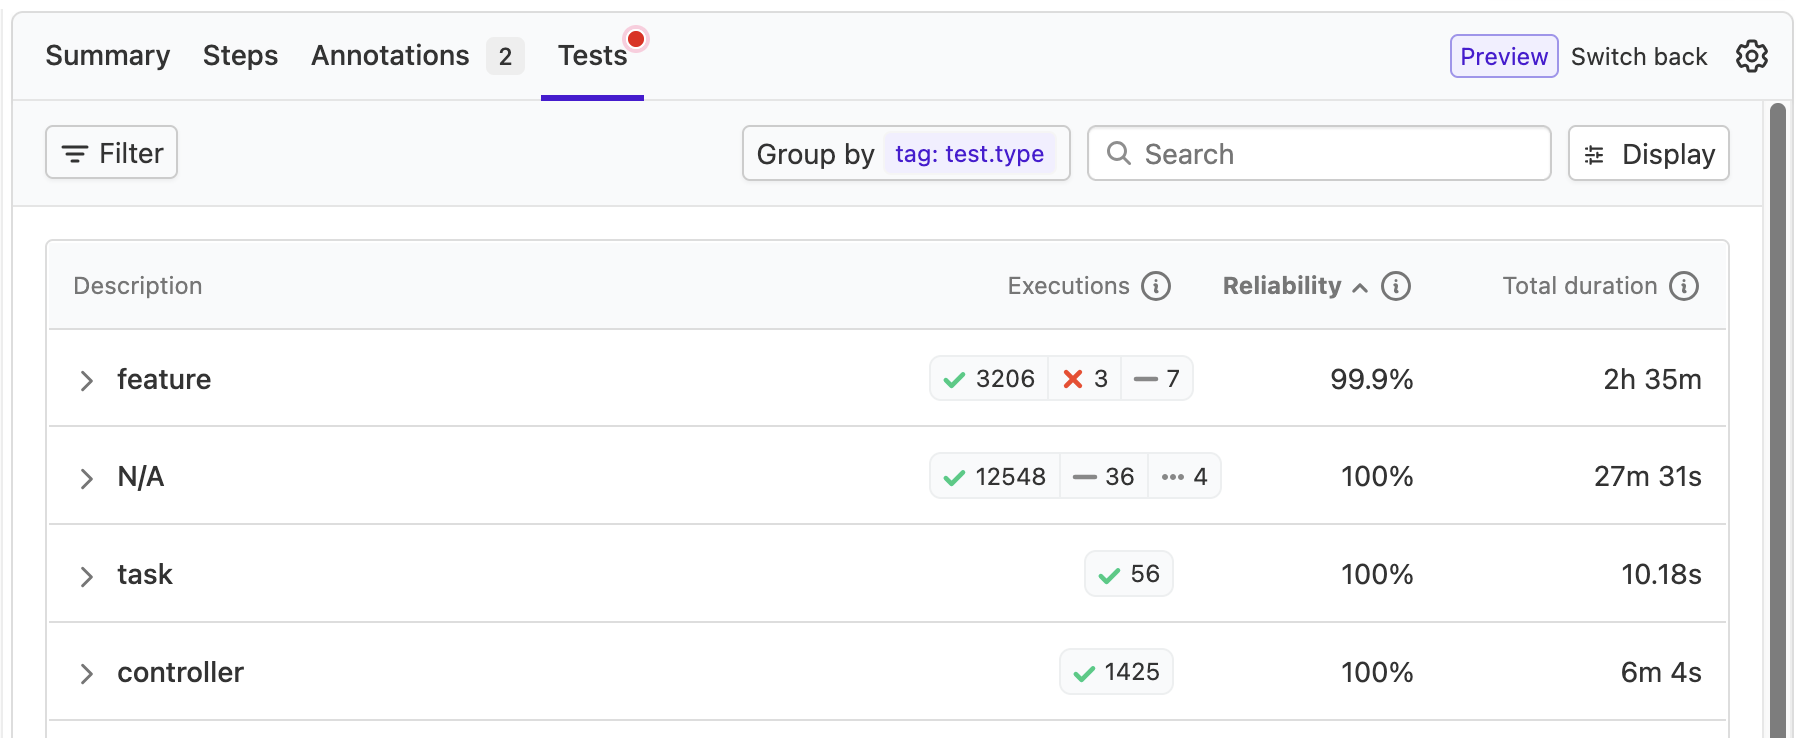
Task: Expand the controller test group
Action: click(x=87, y=674)
